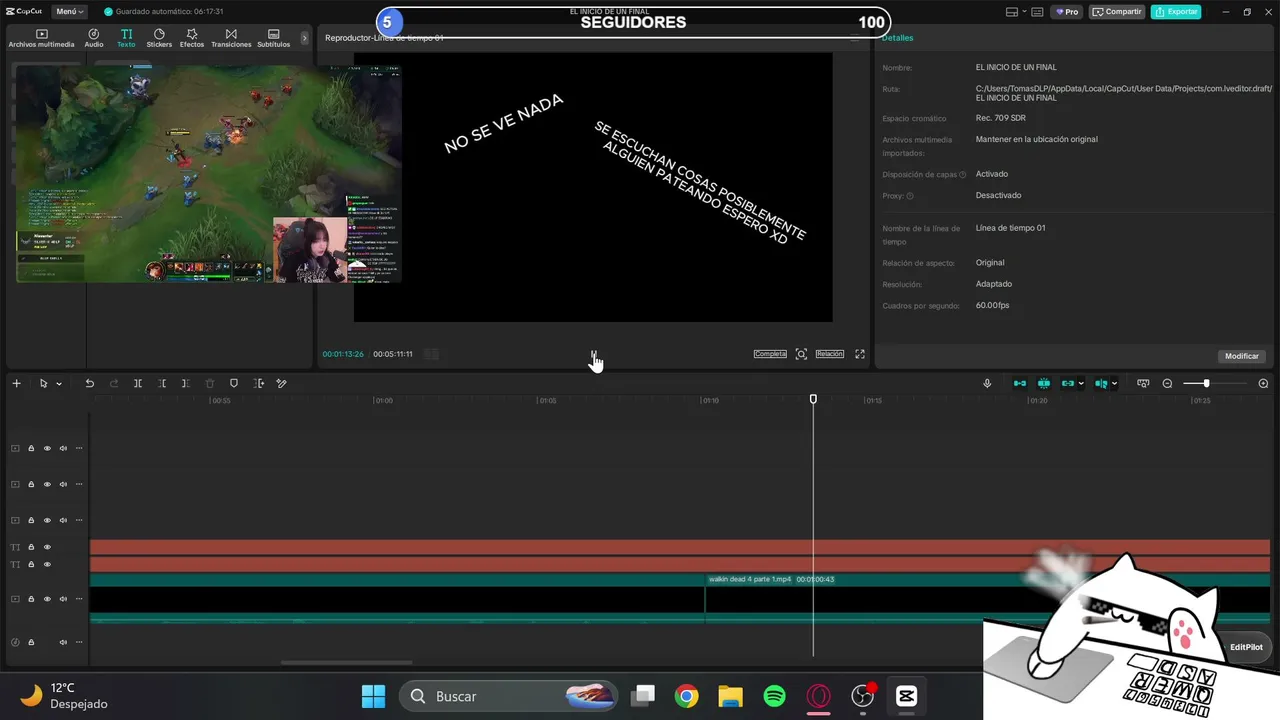Enter fullscreen preview in the player
This screenshot has width=1280, height=720.
(859, 354)
